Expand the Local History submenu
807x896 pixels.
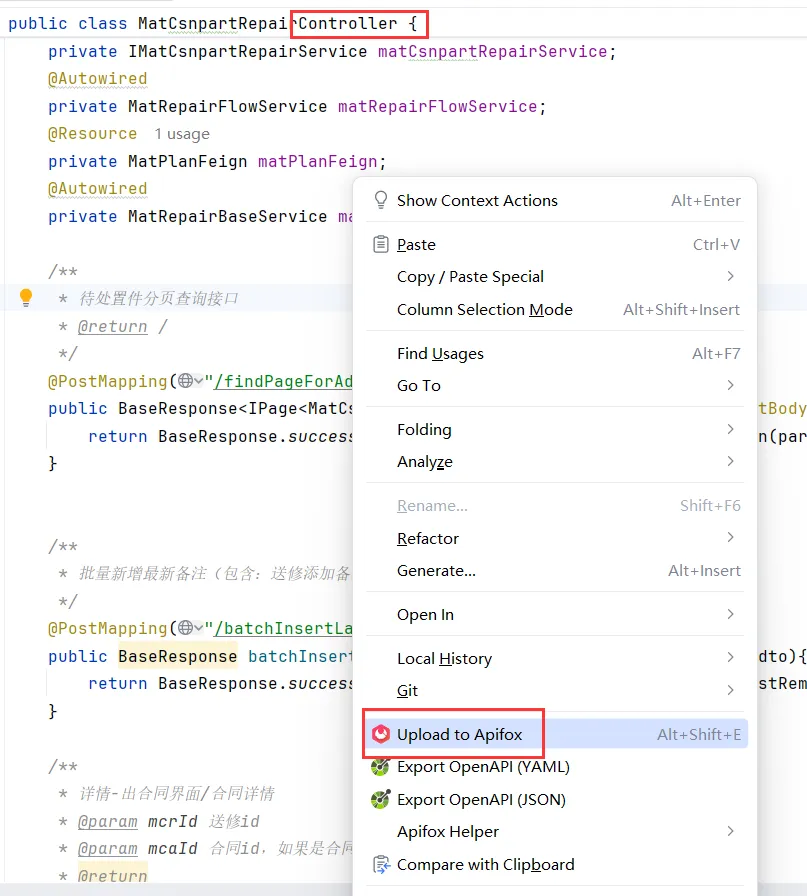[x=556, y=659]
